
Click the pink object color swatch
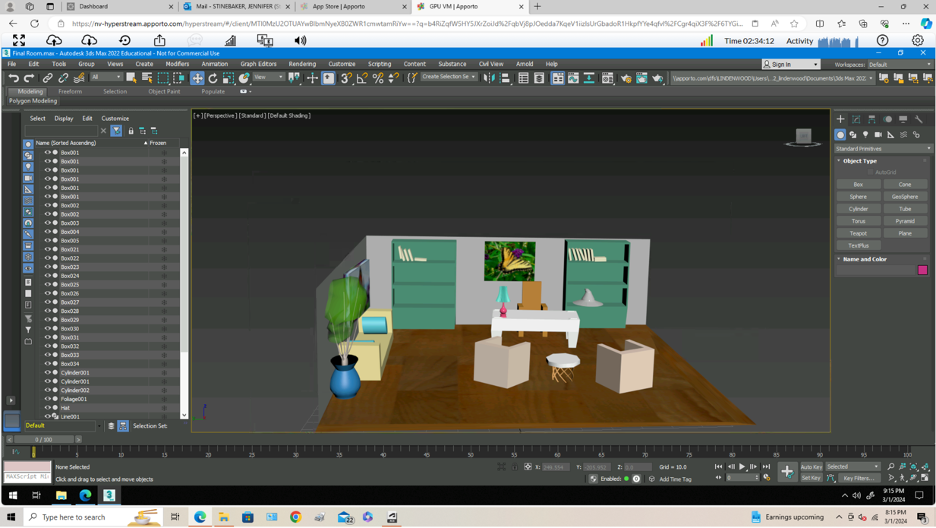[x=922, y=270]
